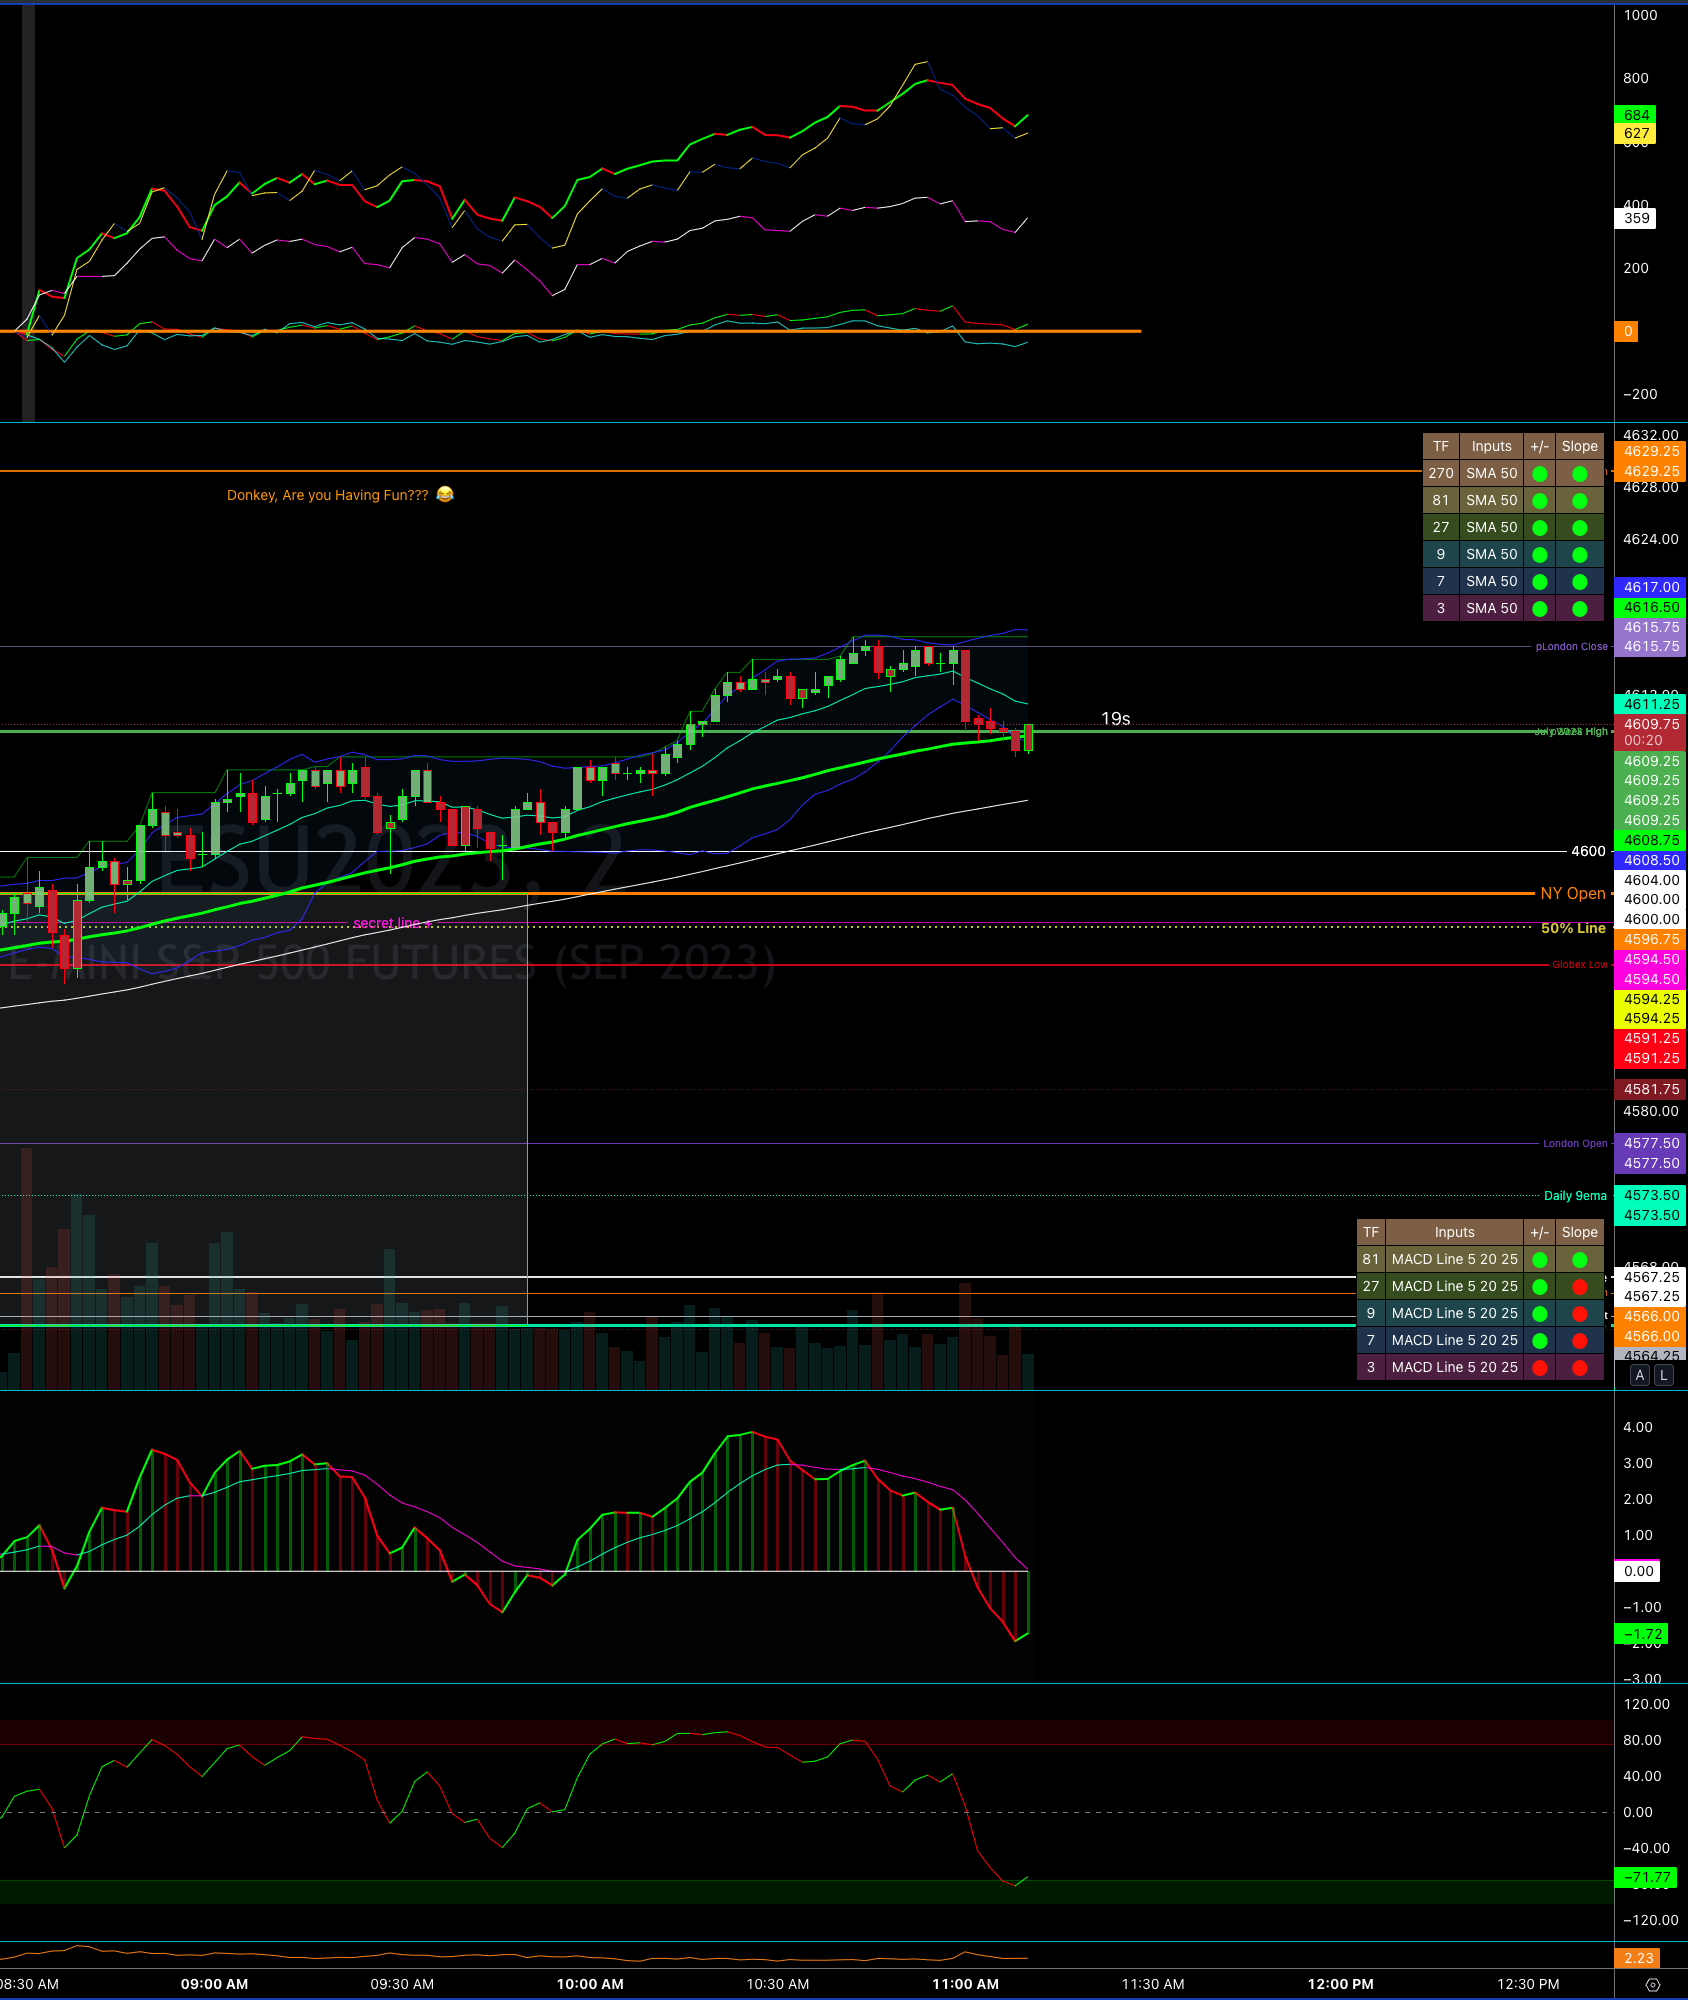Click the 11:00 AM time axis label
This screenshot has height=2000, width=1688.
[x=965, y=1984]
